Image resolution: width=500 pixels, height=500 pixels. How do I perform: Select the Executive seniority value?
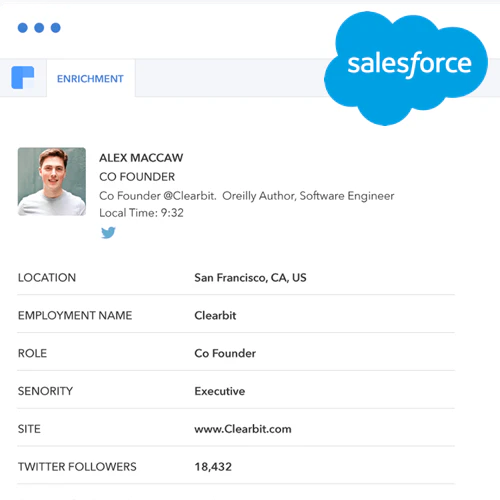click(x=220, y=391)
